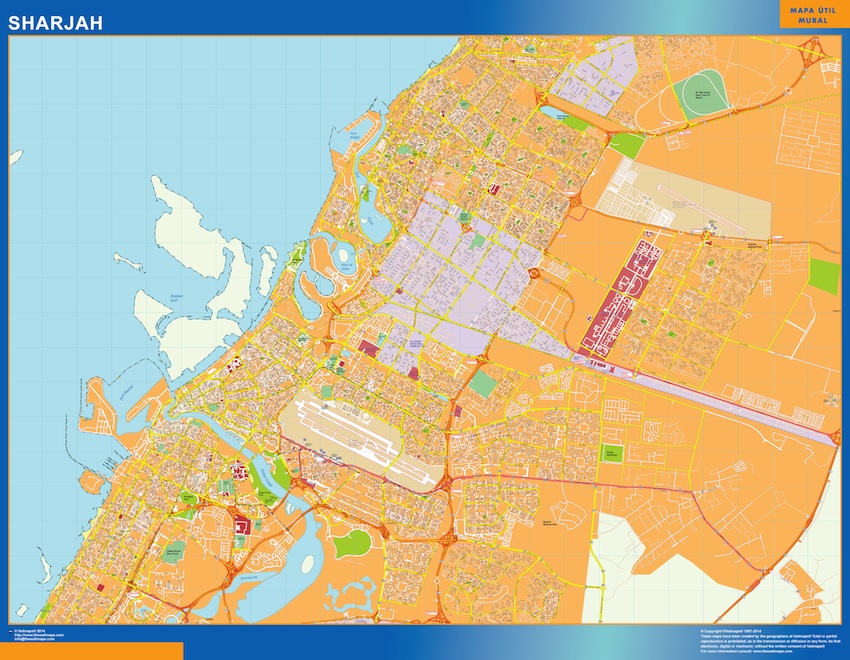Click the green square park at far right
850x660 pixels.
[x=824, y=275]
